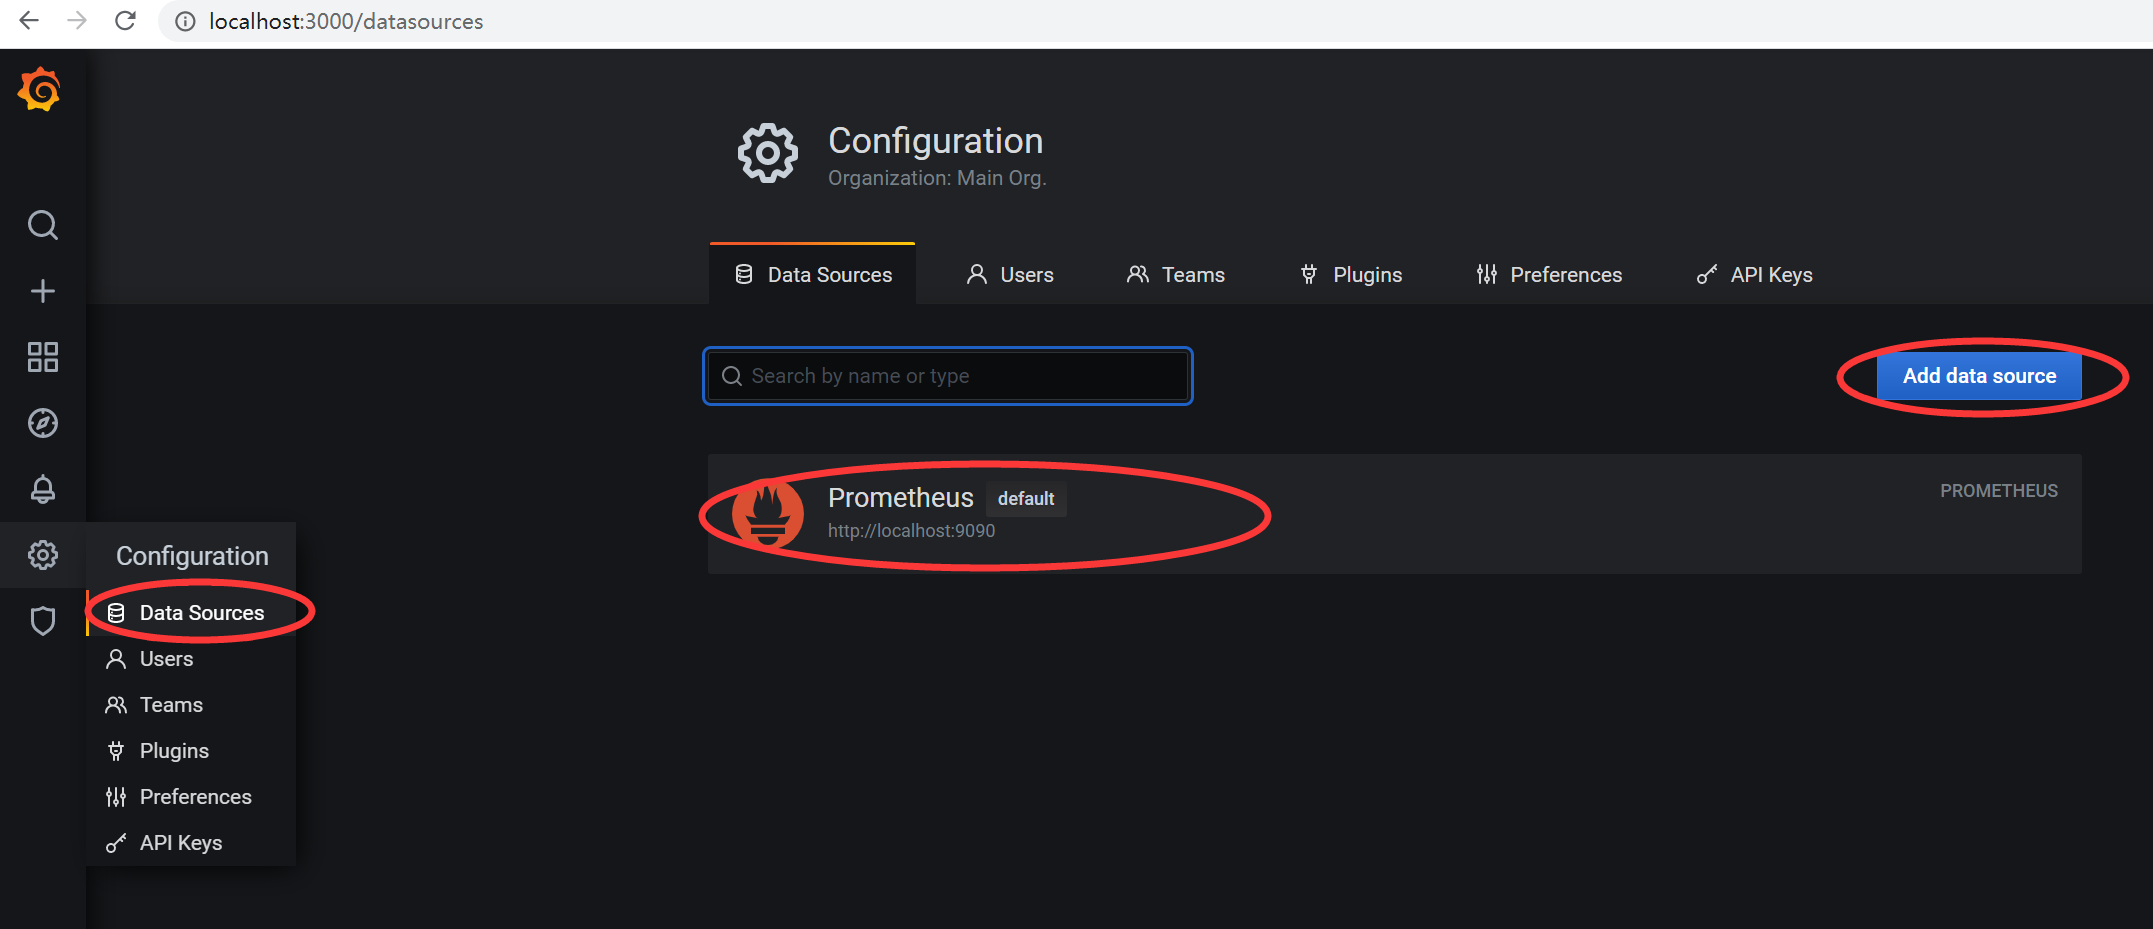Click the browser forward arrow

point(77,21)
